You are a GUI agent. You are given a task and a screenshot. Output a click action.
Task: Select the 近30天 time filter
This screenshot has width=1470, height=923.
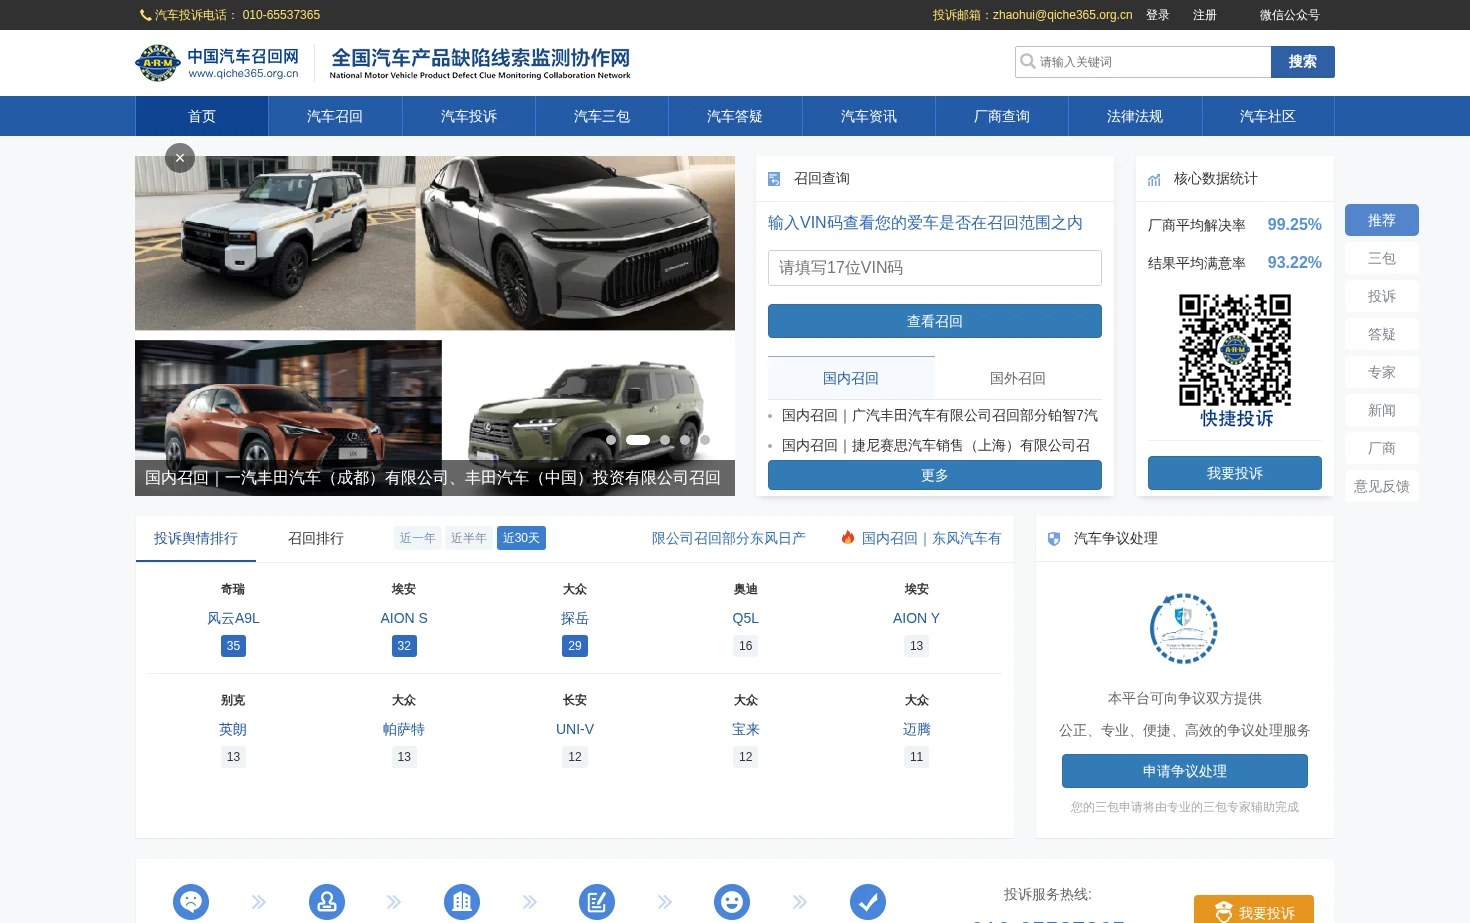tap(521, 538)
